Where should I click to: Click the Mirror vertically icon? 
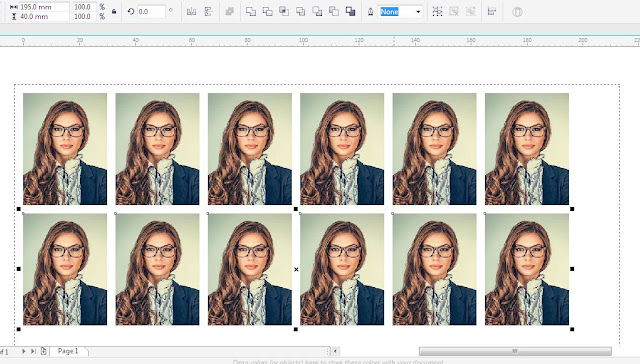click(x=209, y=12)
